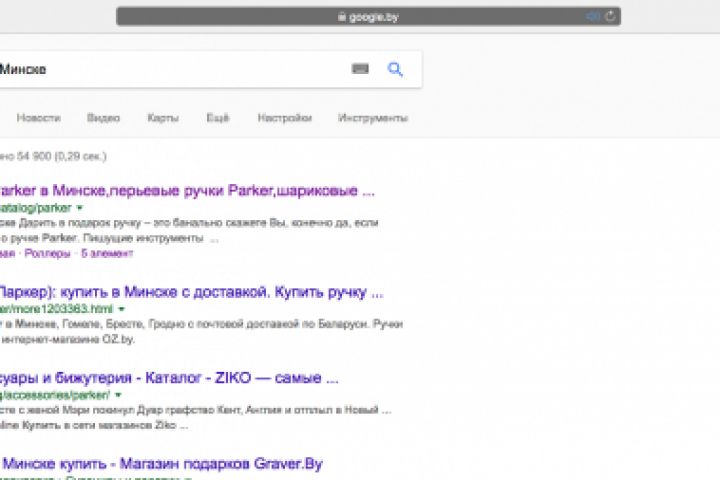Open Инструменты search tools
The width and height of the screenshot is (720, 480).
373,118
